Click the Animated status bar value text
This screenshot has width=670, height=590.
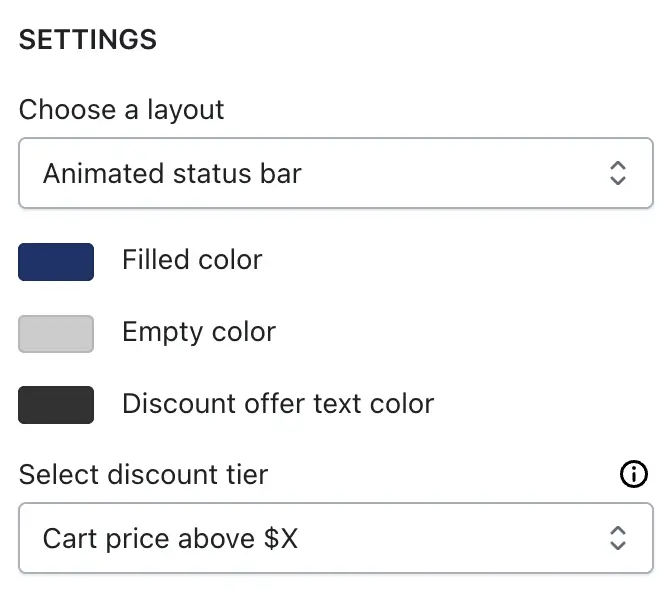172,173
